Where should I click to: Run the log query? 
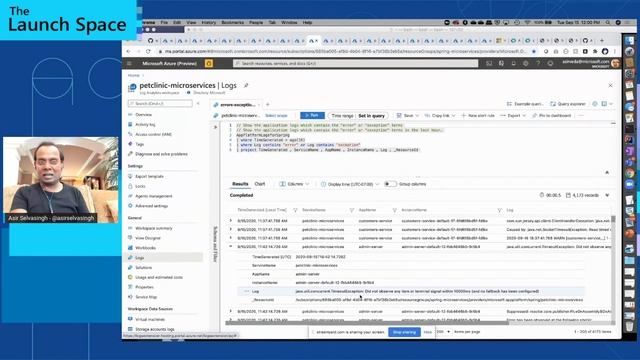point(312,116)
